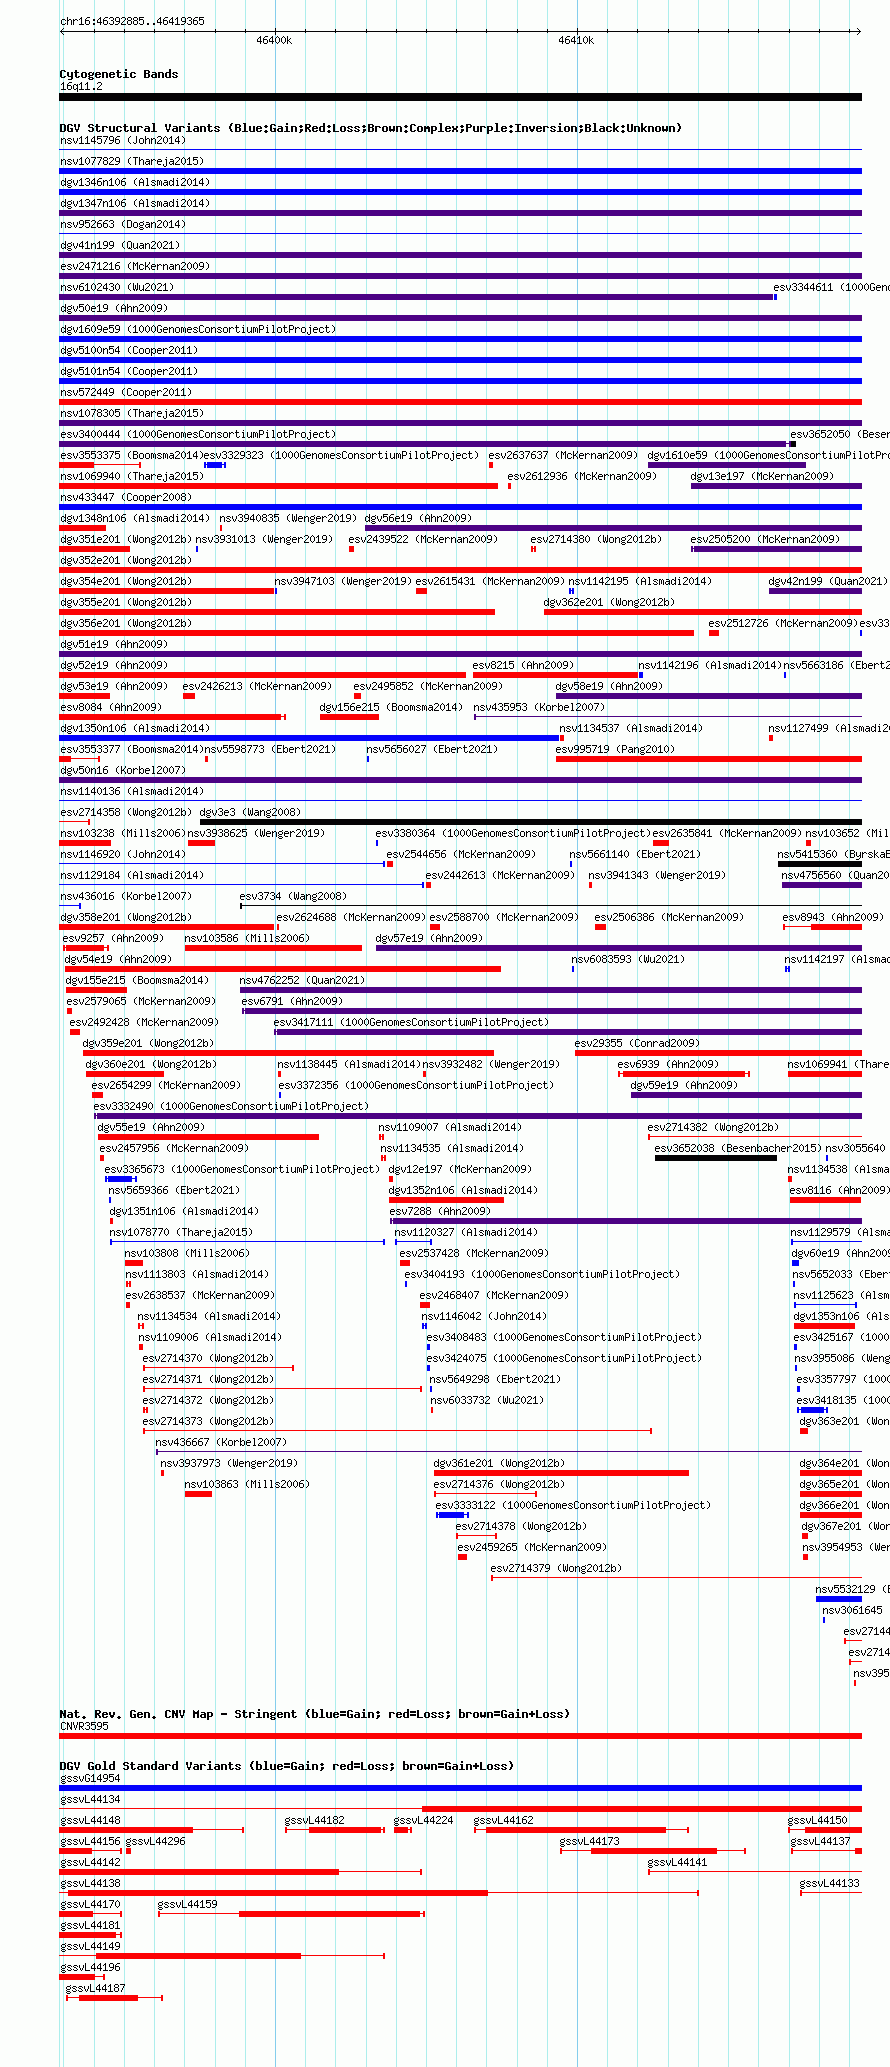The width and height of the screenshot is (890, 2067).
Task: Open variant dgv1346n106 (Alsmadi2014)
Action: pyautogui.click(x=135, y=182)
